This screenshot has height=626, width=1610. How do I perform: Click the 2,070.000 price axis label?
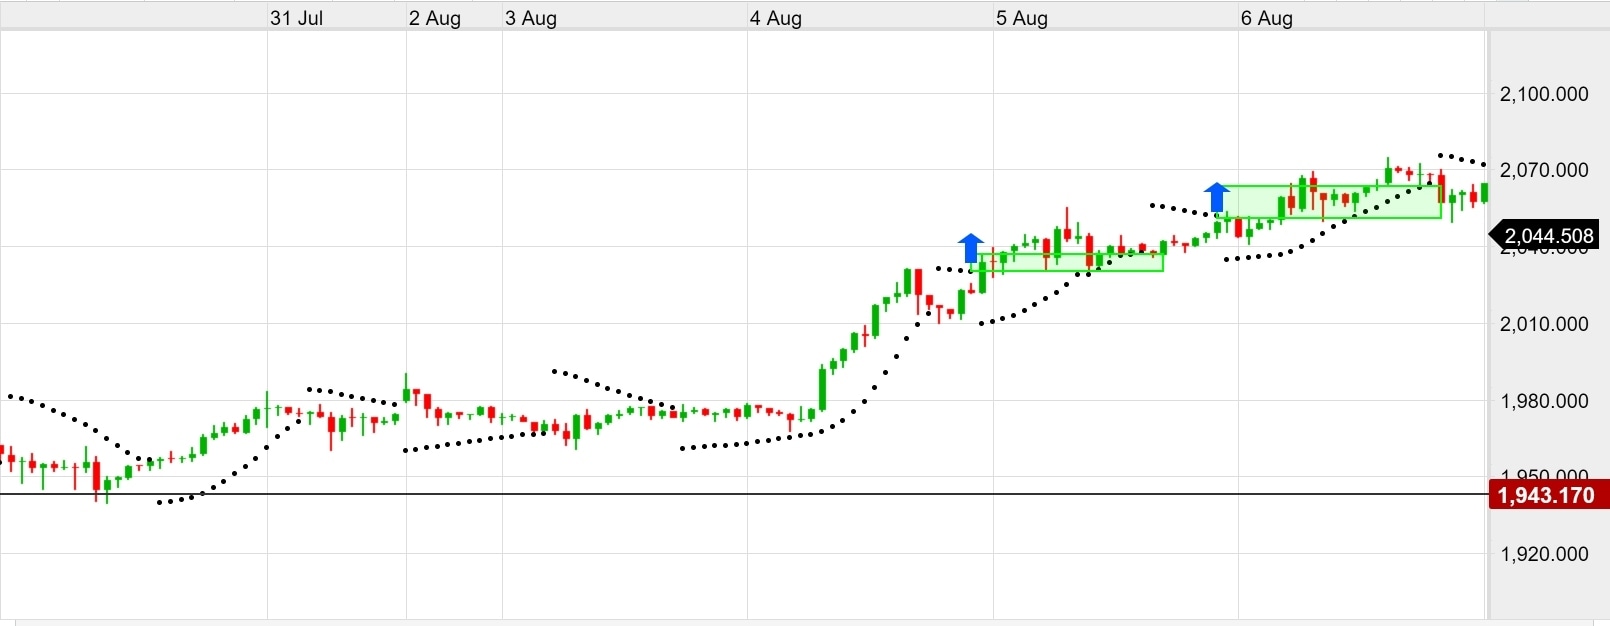(1544, 170)
